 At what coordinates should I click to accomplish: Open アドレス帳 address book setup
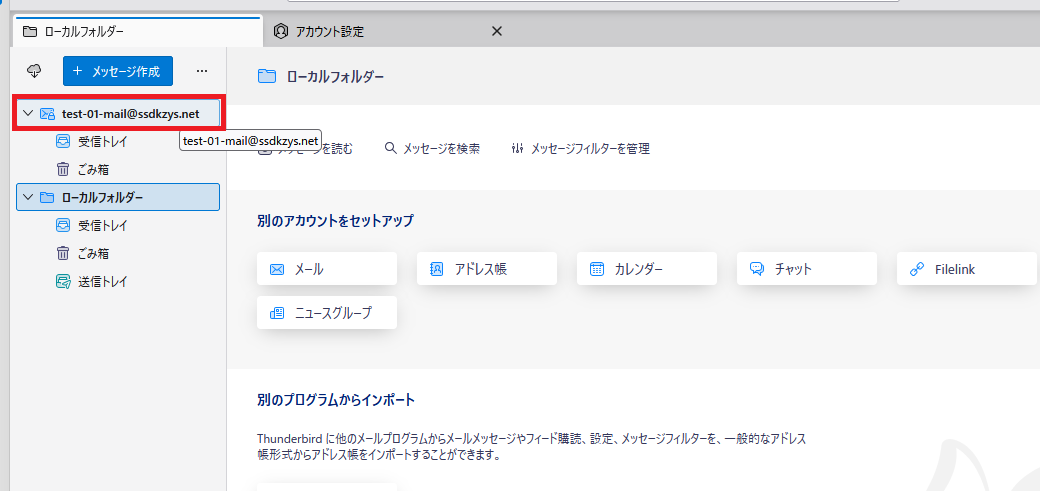486,269
